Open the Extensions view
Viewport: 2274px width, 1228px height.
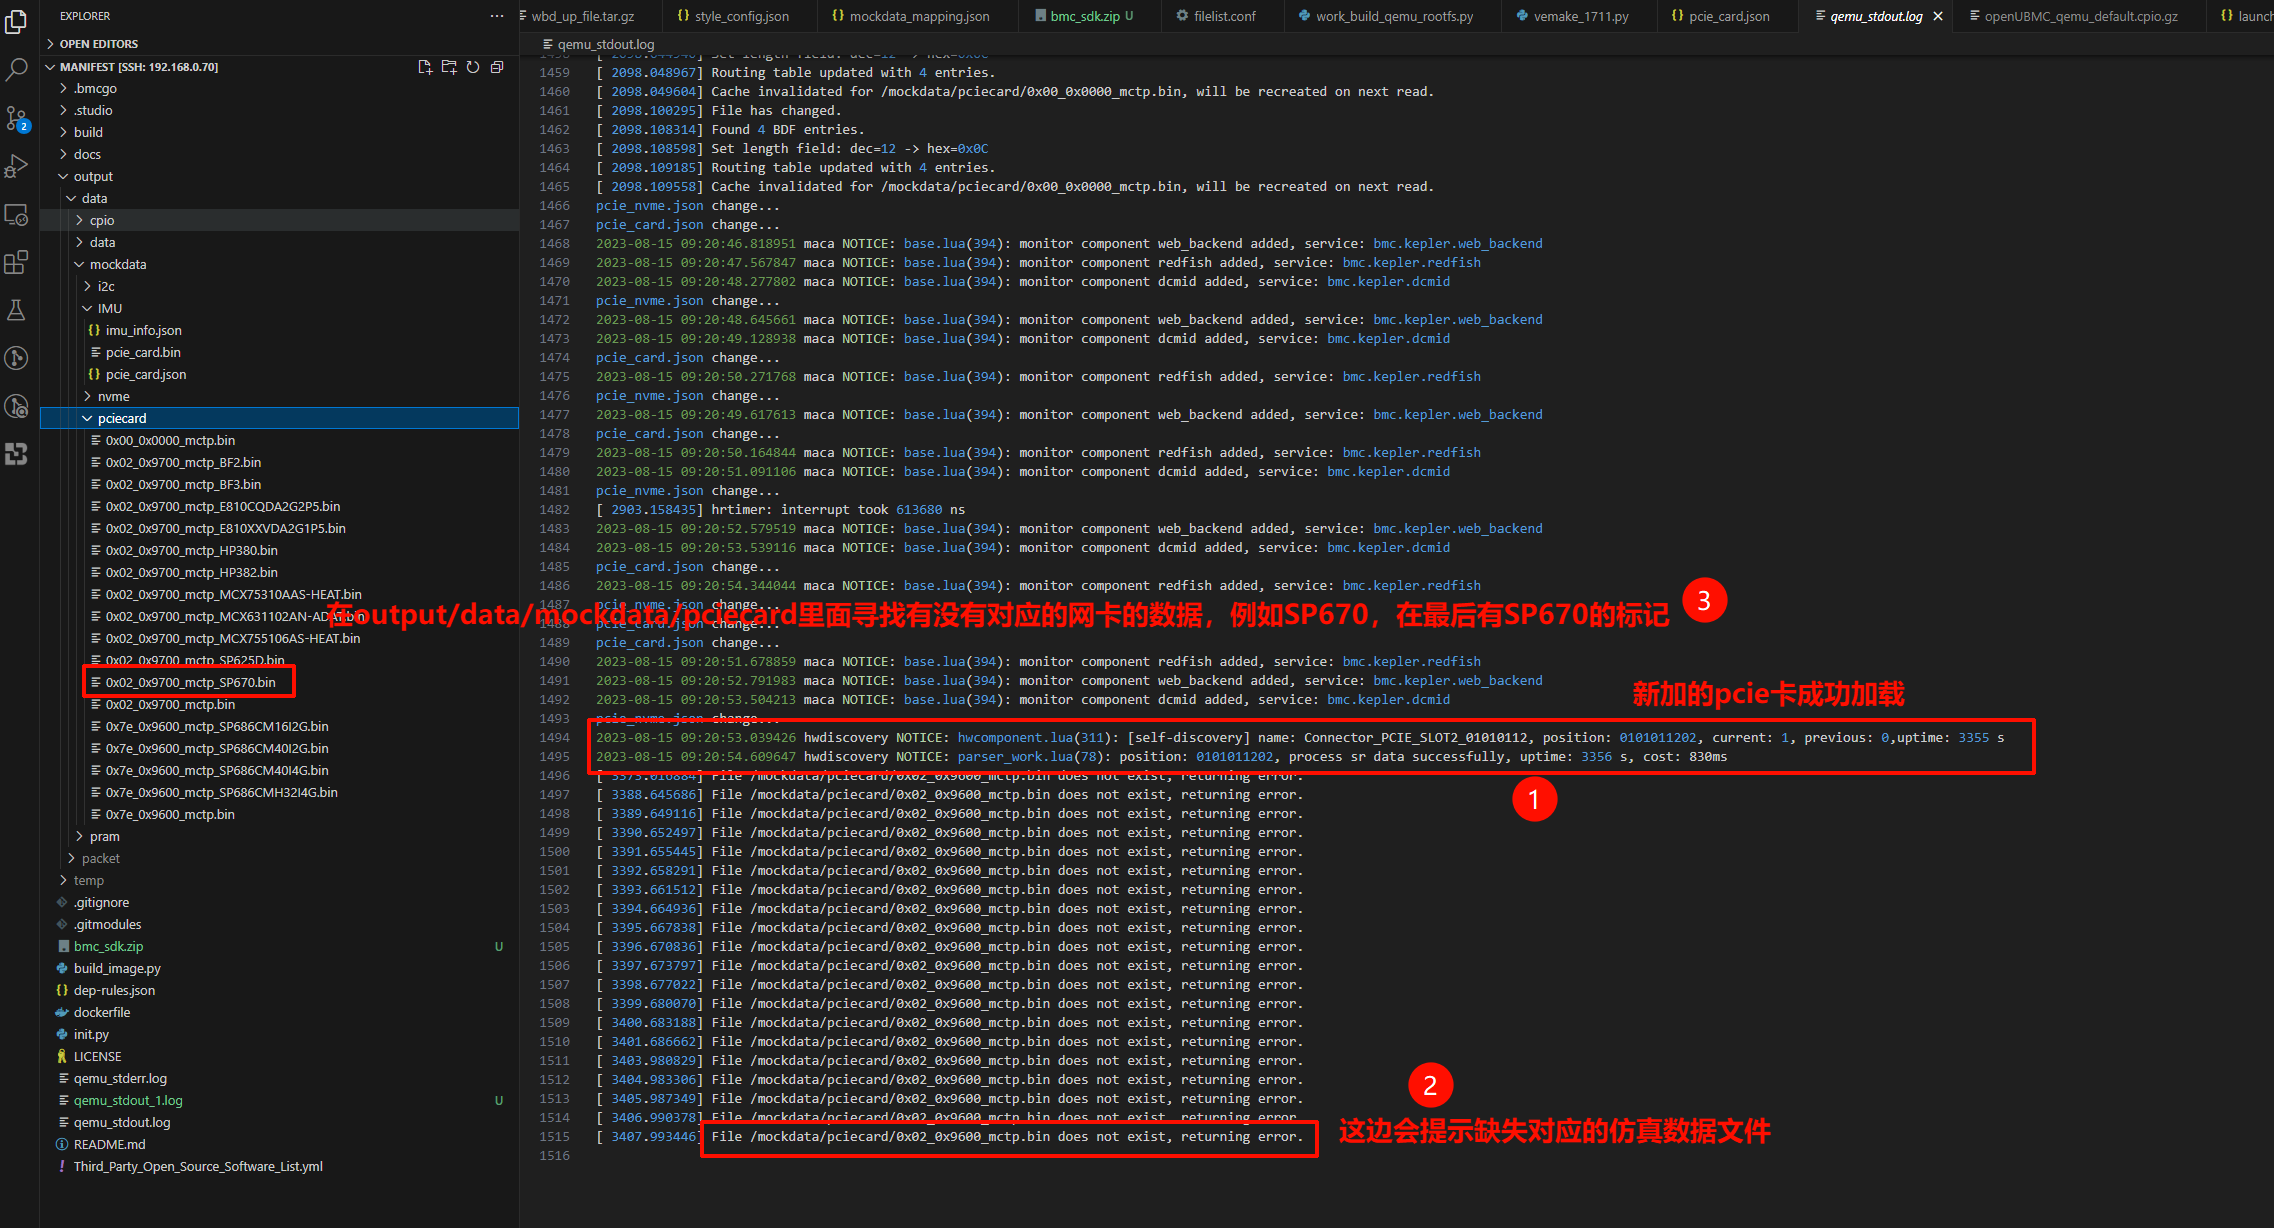(x=17, y=262)
